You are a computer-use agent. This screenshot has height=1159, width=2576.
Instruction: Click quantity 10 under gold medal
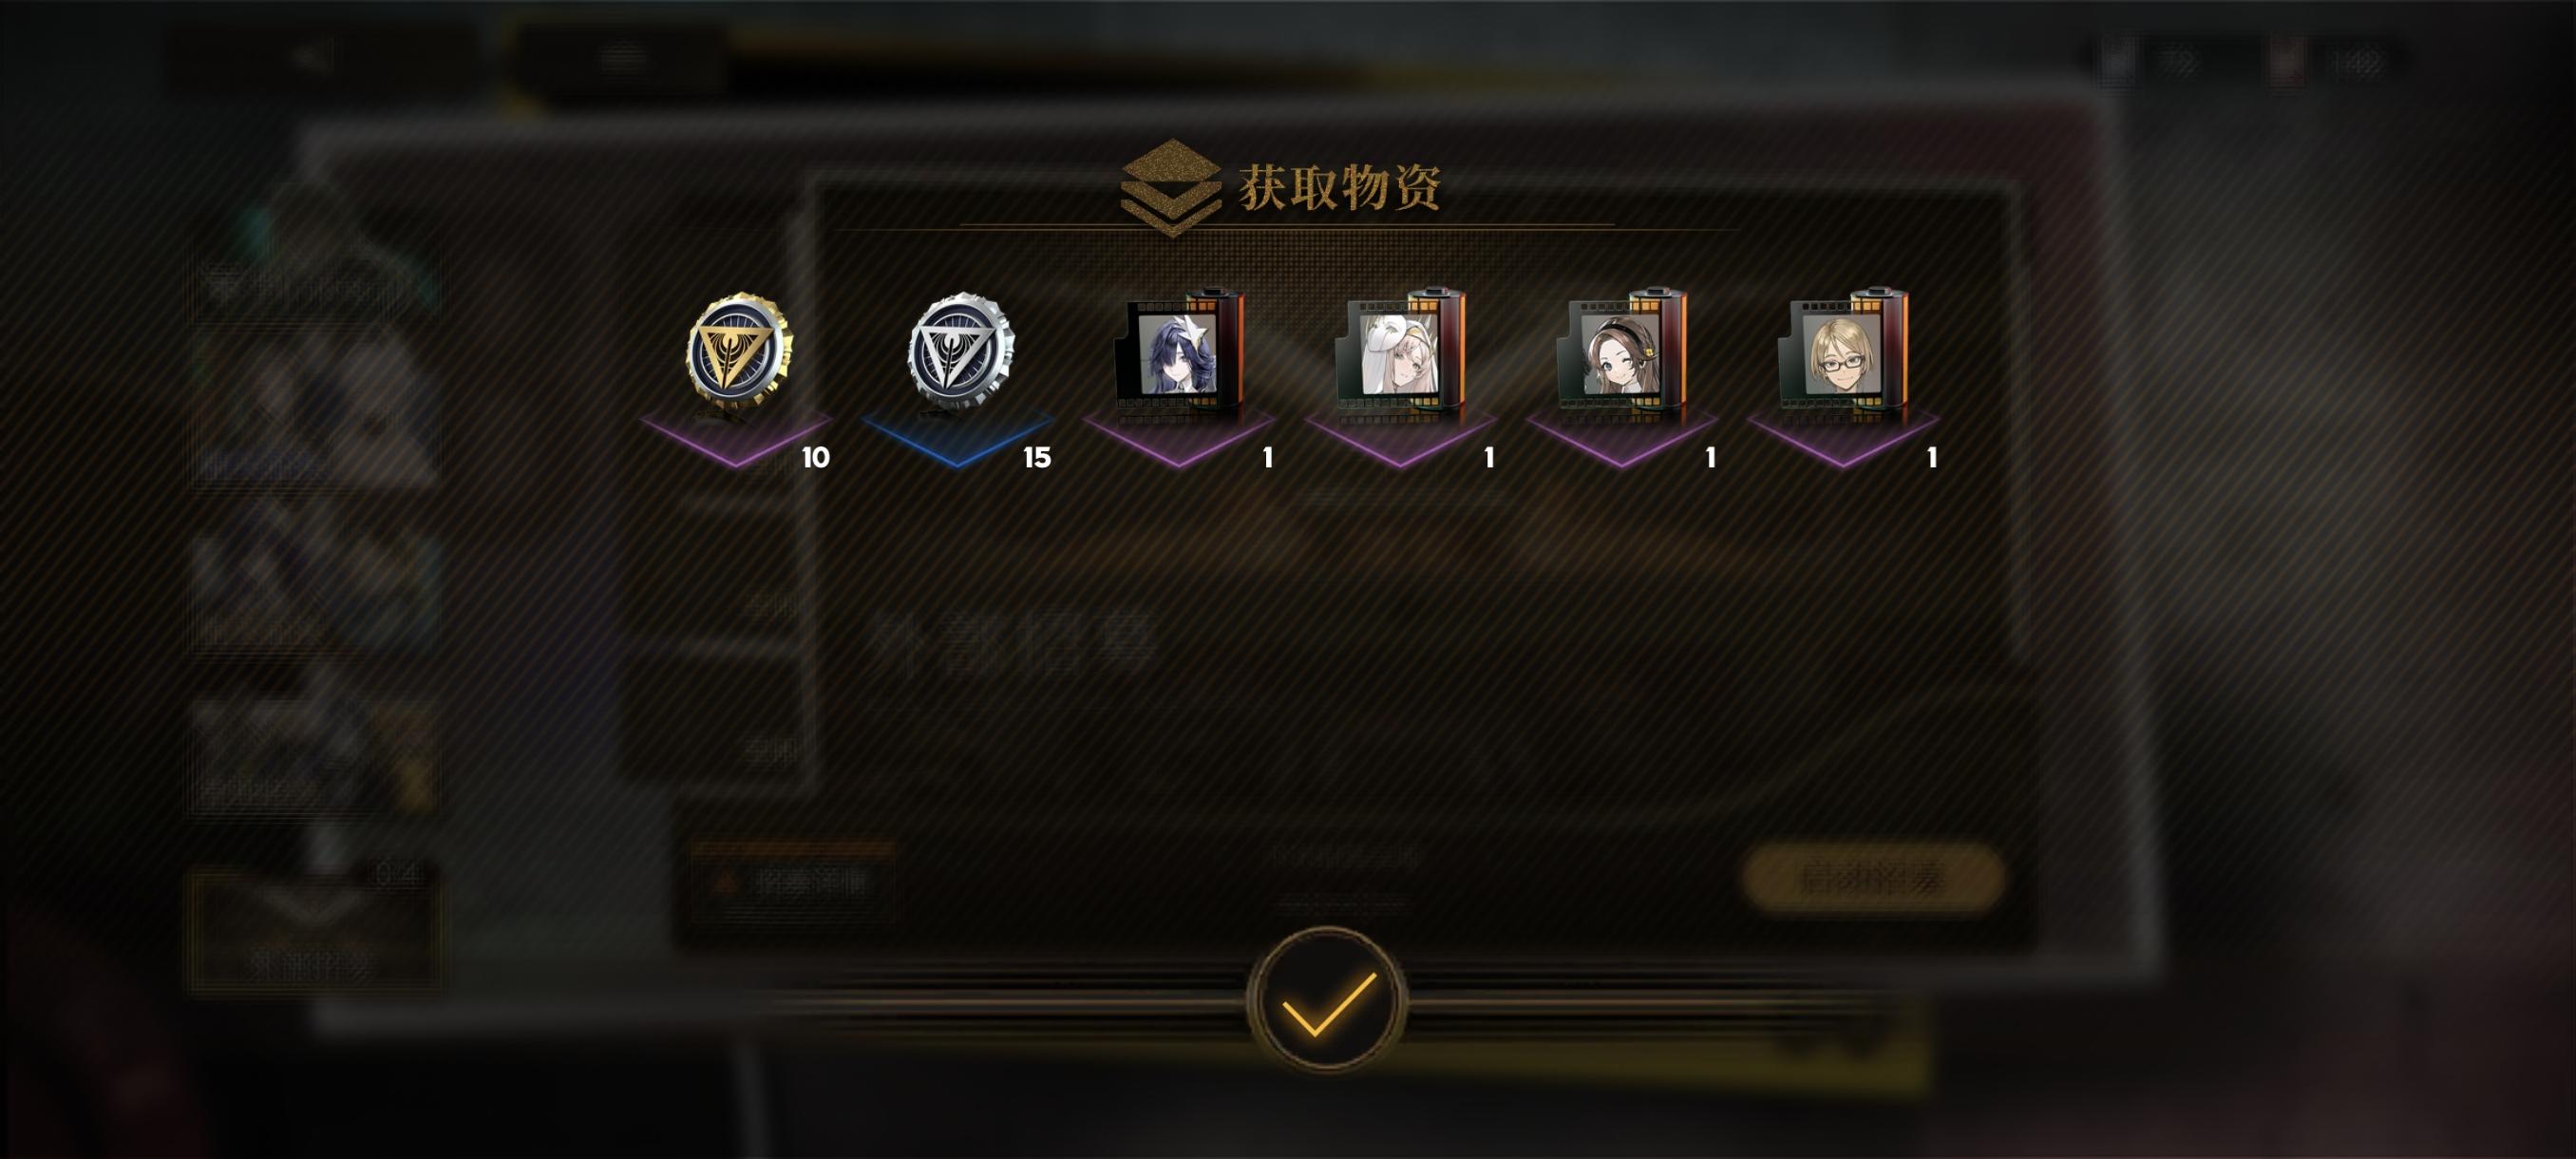pos(815,458)
